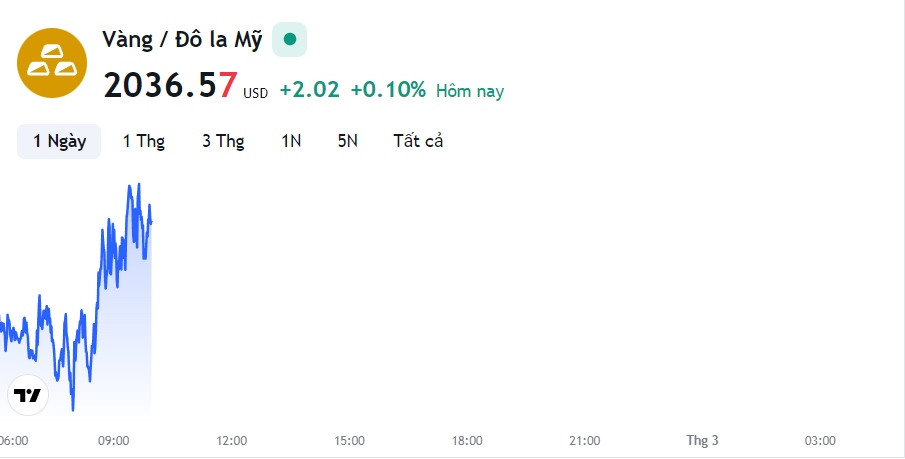Viewport: 905px width, 459px height.
Task: Click the green market-open status indicator
Action: click(290, 39)
